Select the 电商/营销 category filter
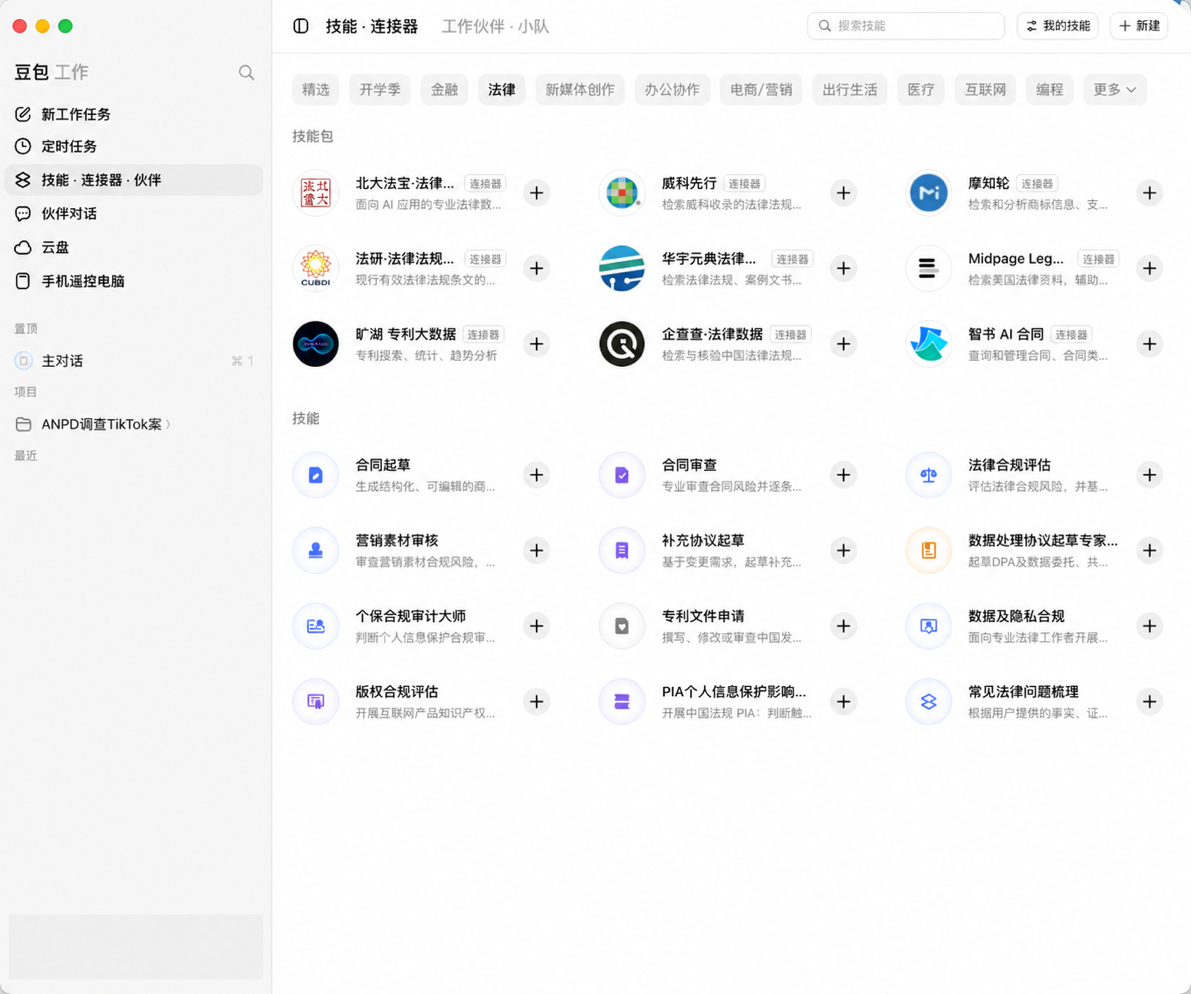 click(x=761, y=90)
